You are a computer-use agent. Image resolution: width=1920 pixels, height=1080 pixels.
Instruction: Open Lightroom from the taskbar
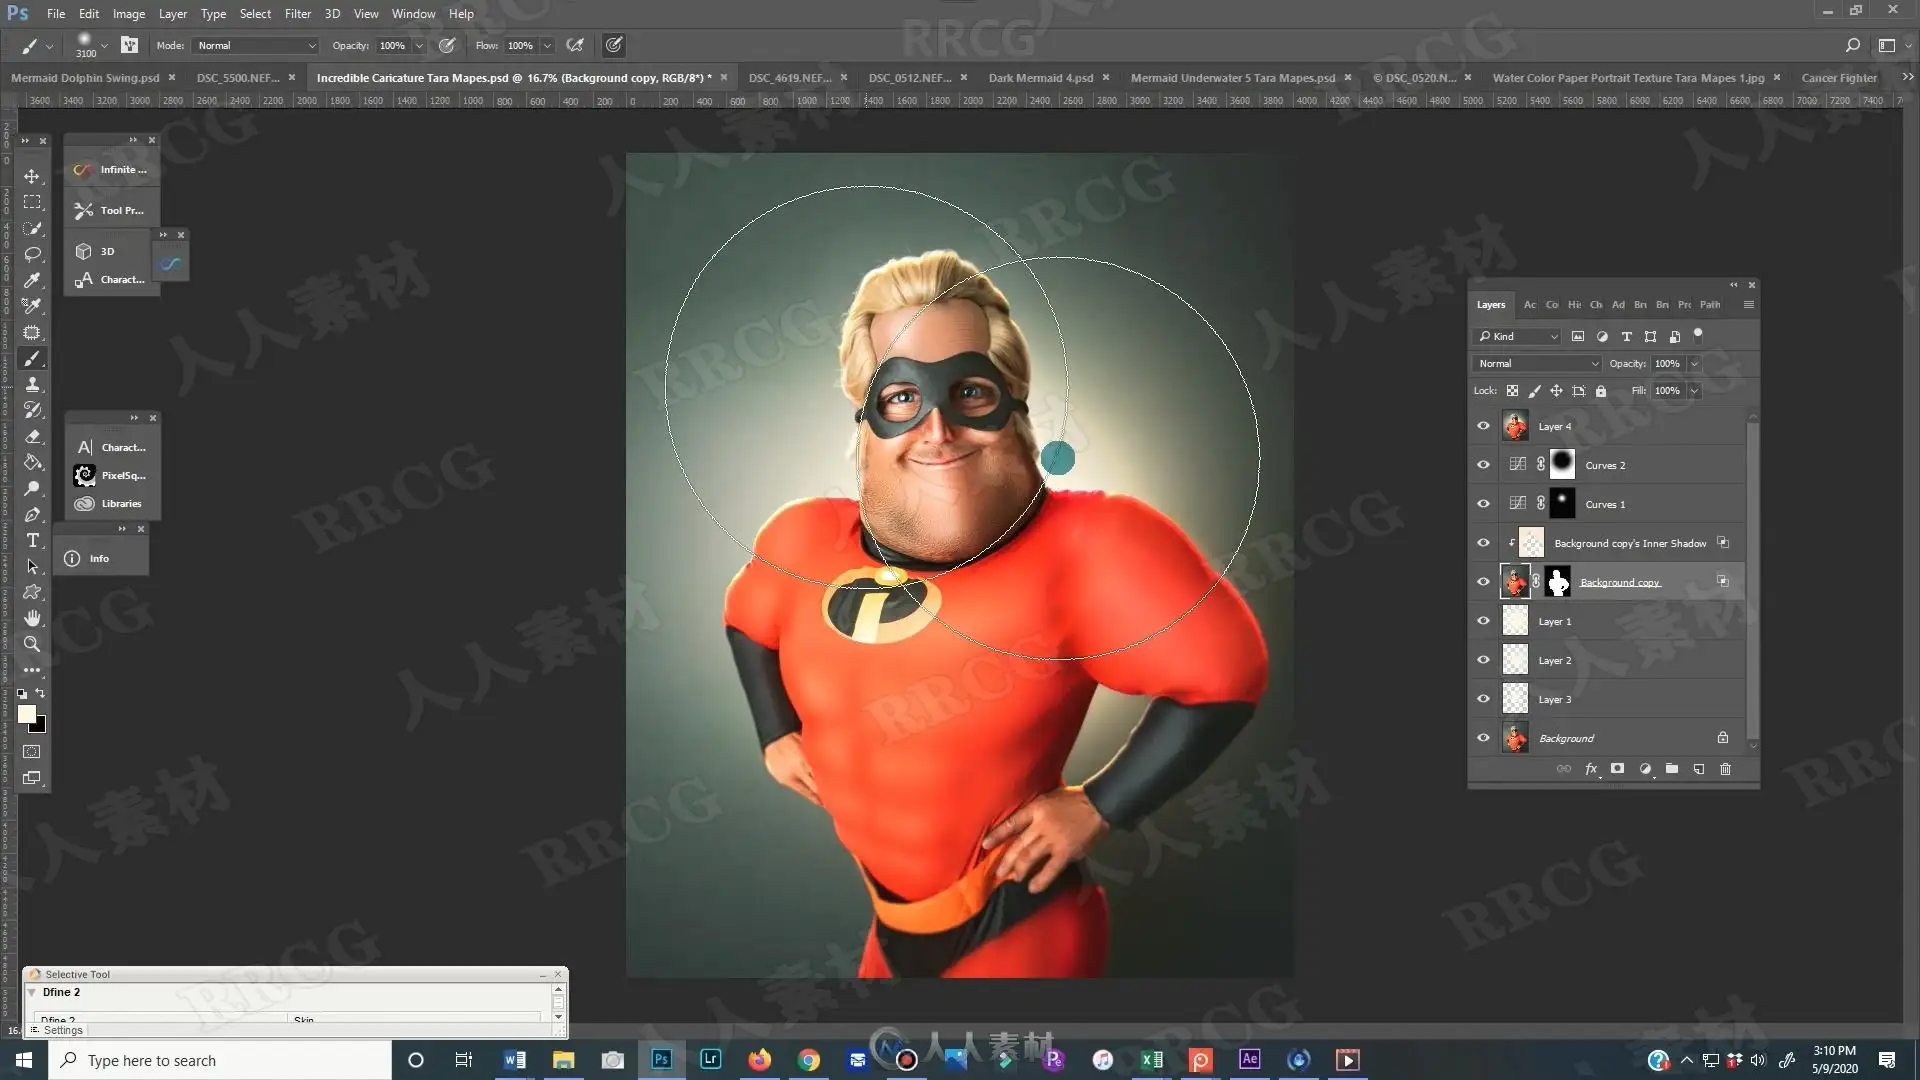tap(710, 1060)
